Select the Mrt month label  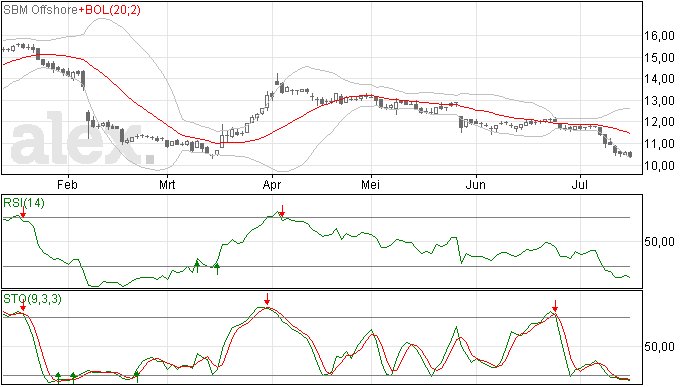pyautogui.click(x=167, y=184)
